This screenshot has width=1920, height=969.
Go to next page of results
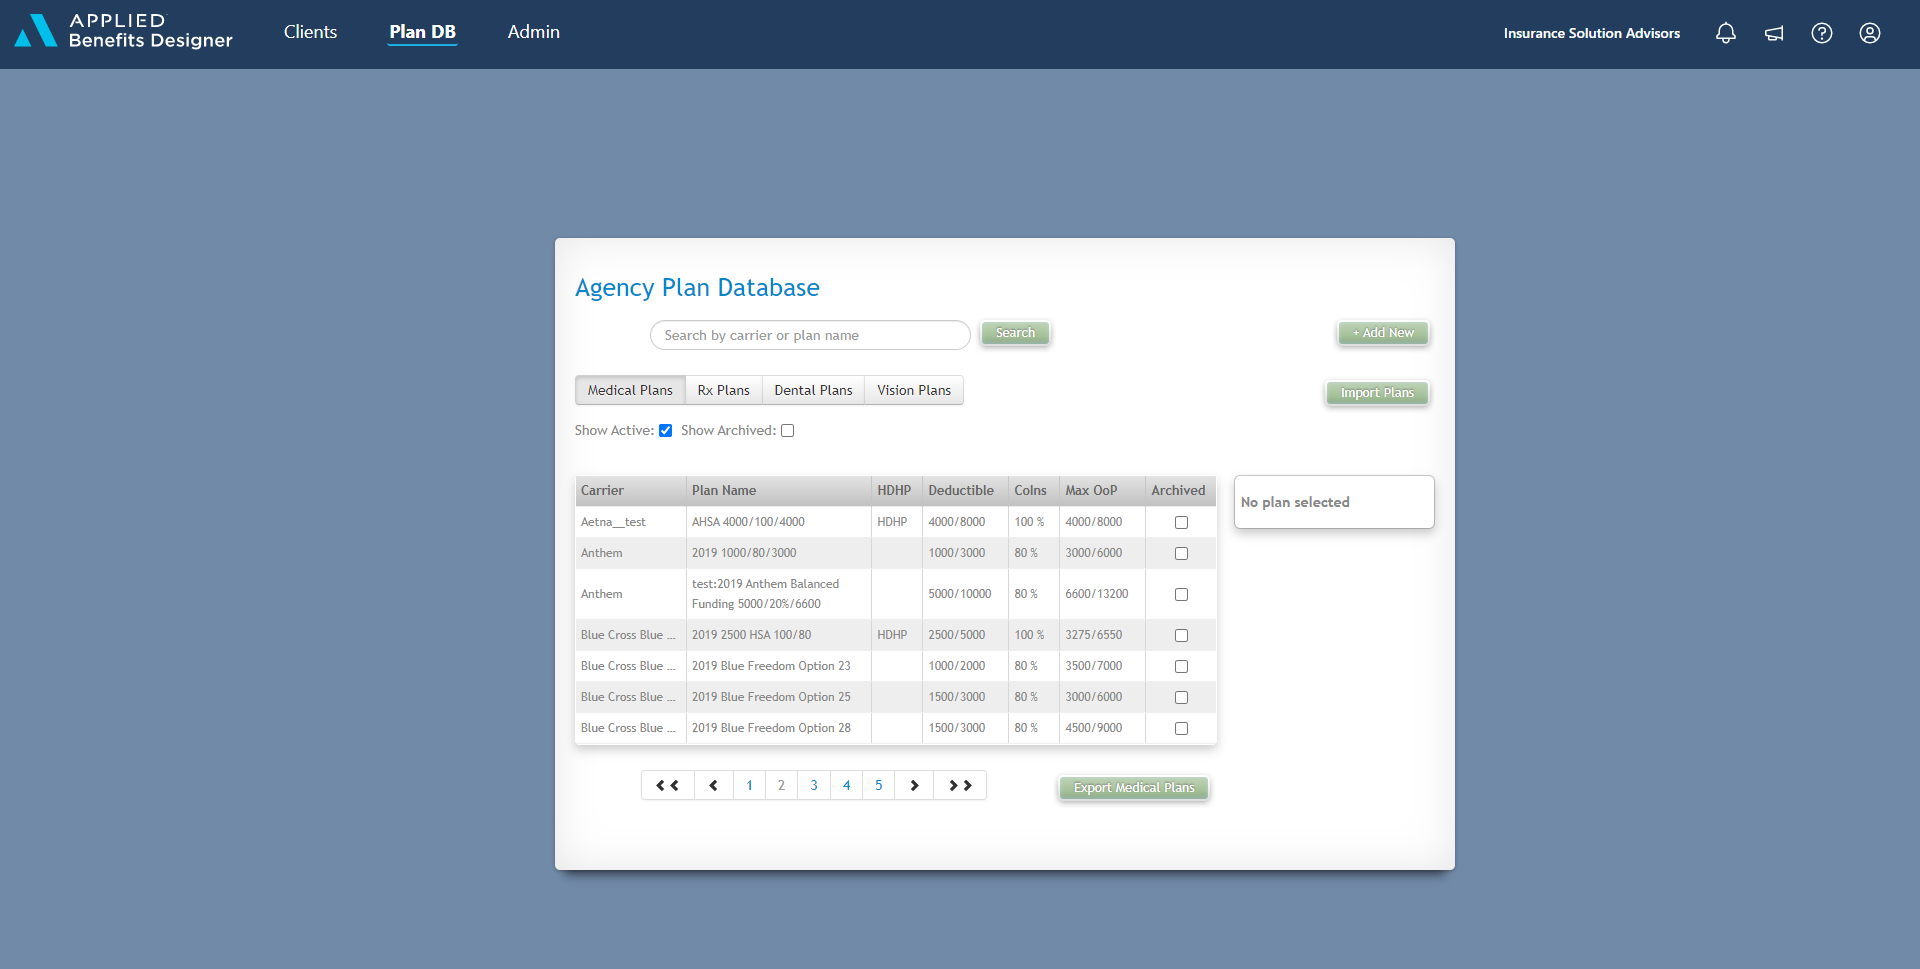click(x=914, y=785)
